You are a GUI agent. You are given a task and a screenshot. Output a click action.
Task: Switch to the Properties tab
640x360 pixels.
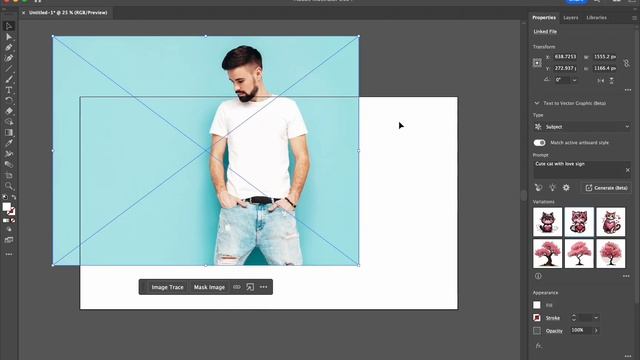pos(544,18)
